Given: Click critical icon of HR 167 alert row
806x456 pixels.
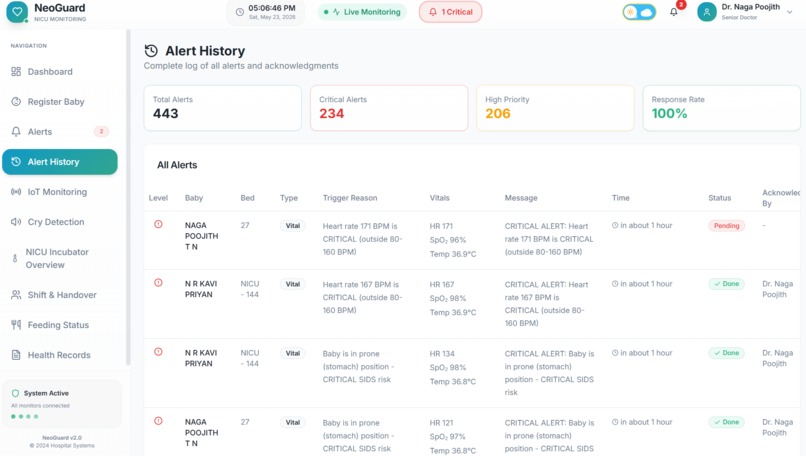Looking at the screenshot, I should click(158, 283).
